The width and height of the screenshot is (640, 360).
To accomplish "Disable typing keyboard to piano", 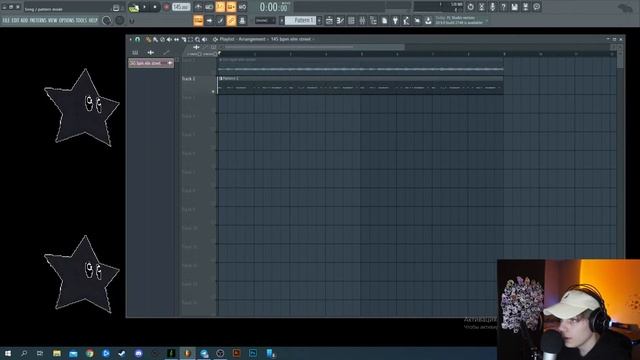I will click(198, 20).
